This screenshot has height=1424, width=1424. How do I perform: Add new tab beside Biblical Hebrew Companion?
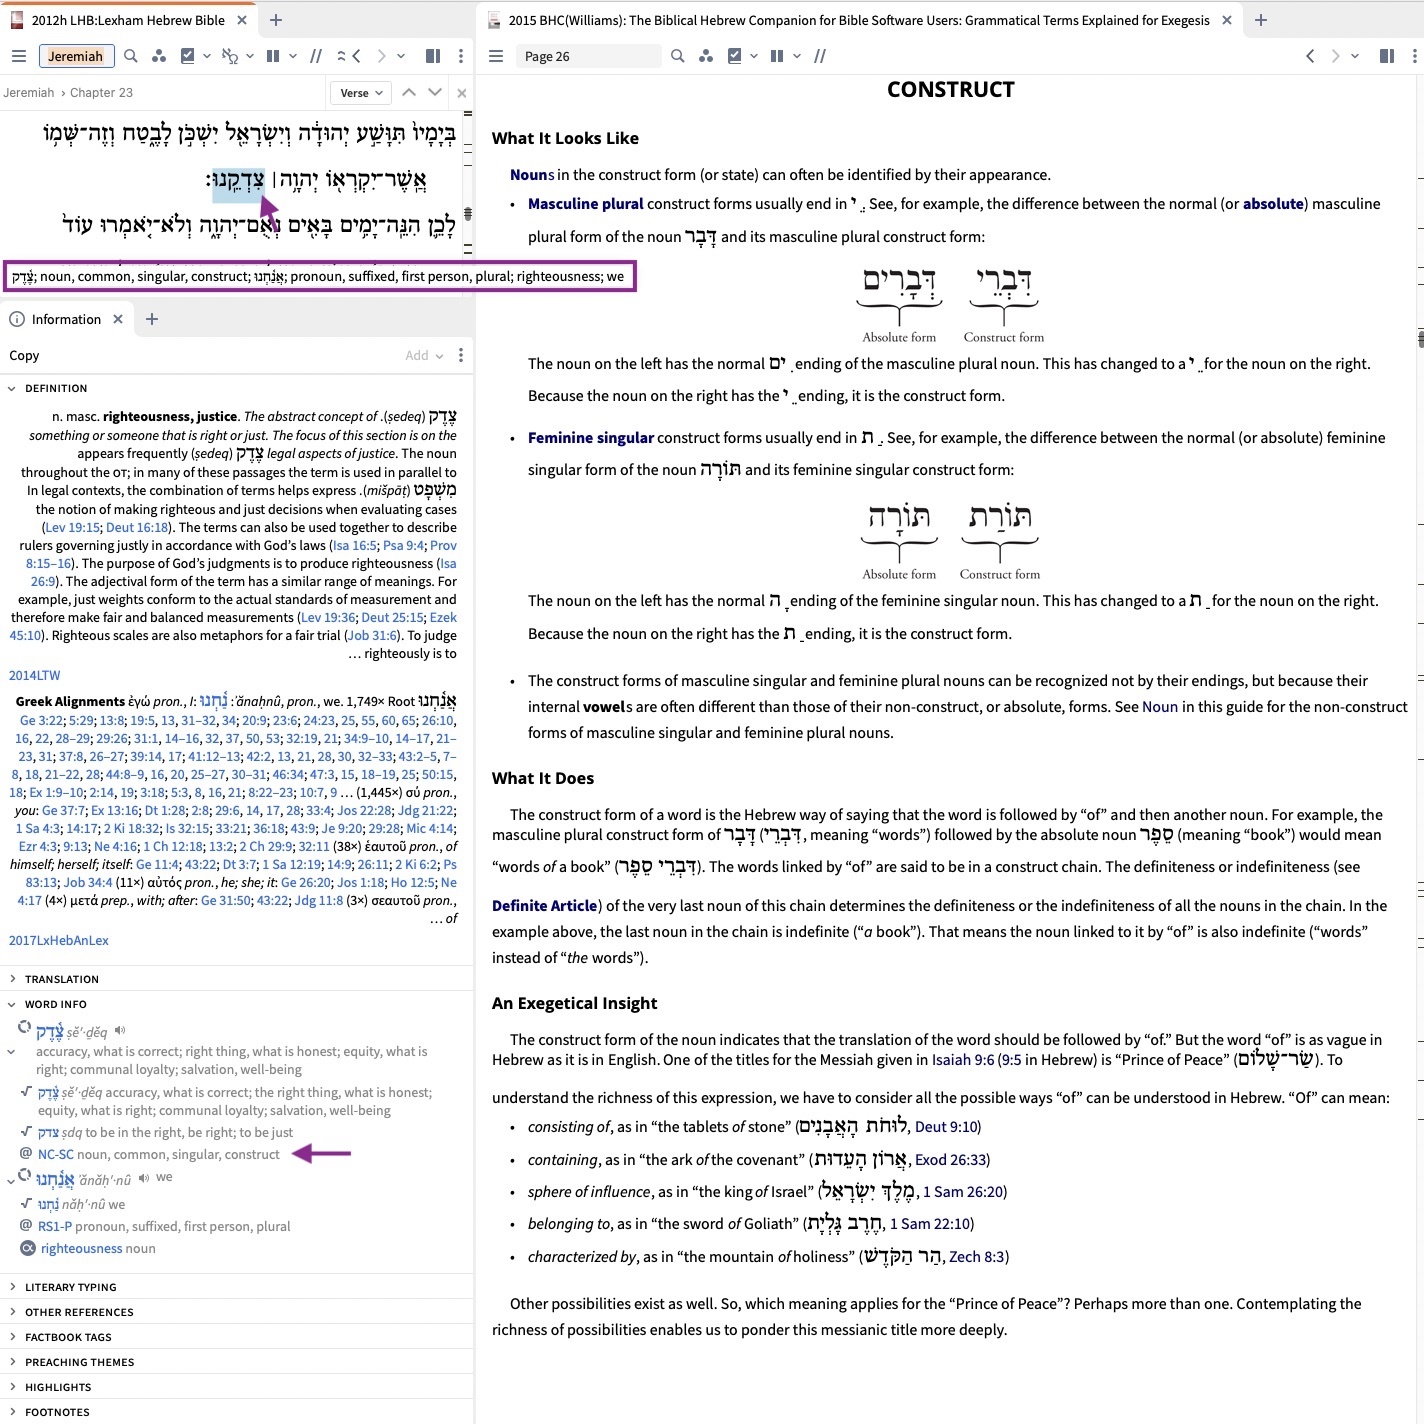(x=1260, y=20)
